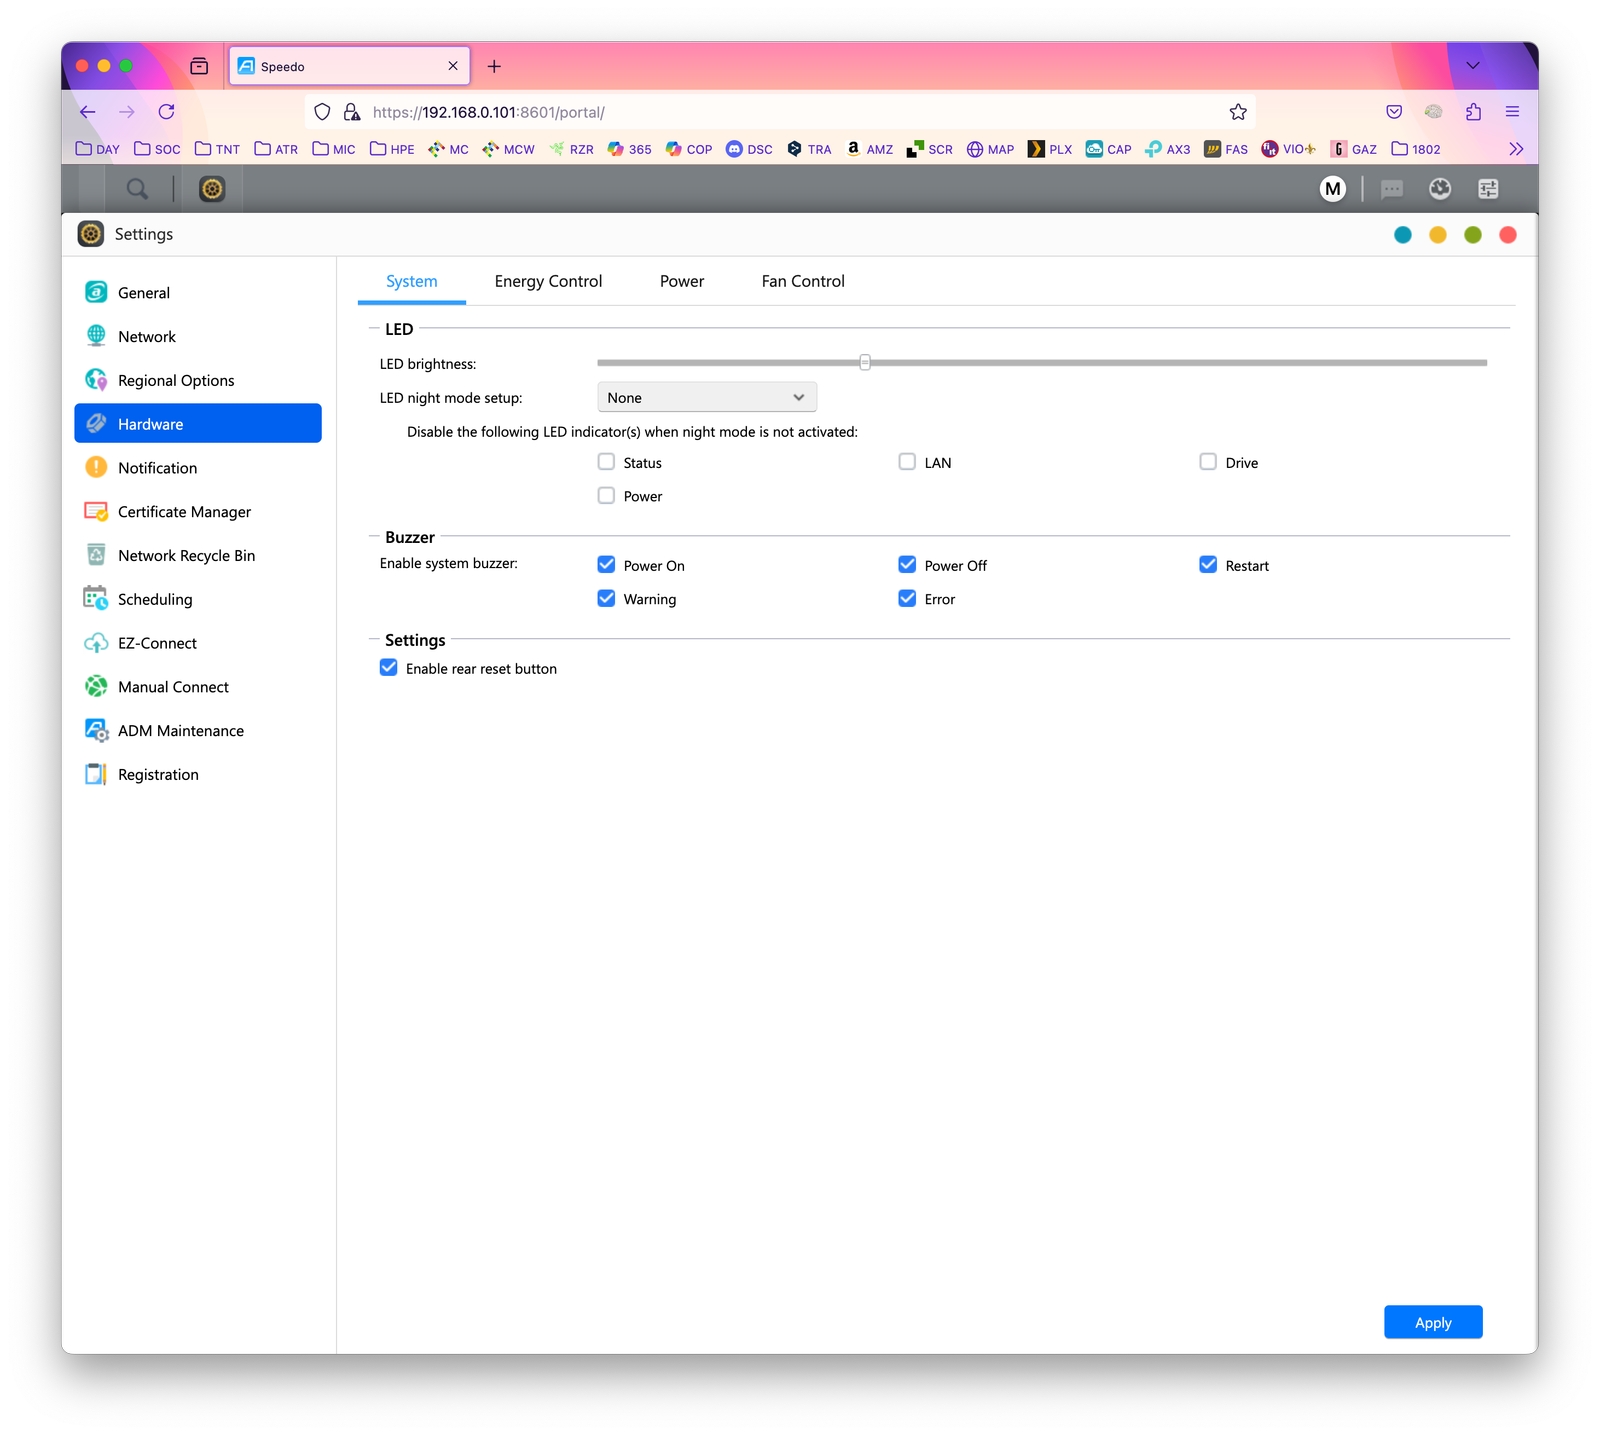
Task: Click the Manual Connect icon
Action: (x=96, y=686)
